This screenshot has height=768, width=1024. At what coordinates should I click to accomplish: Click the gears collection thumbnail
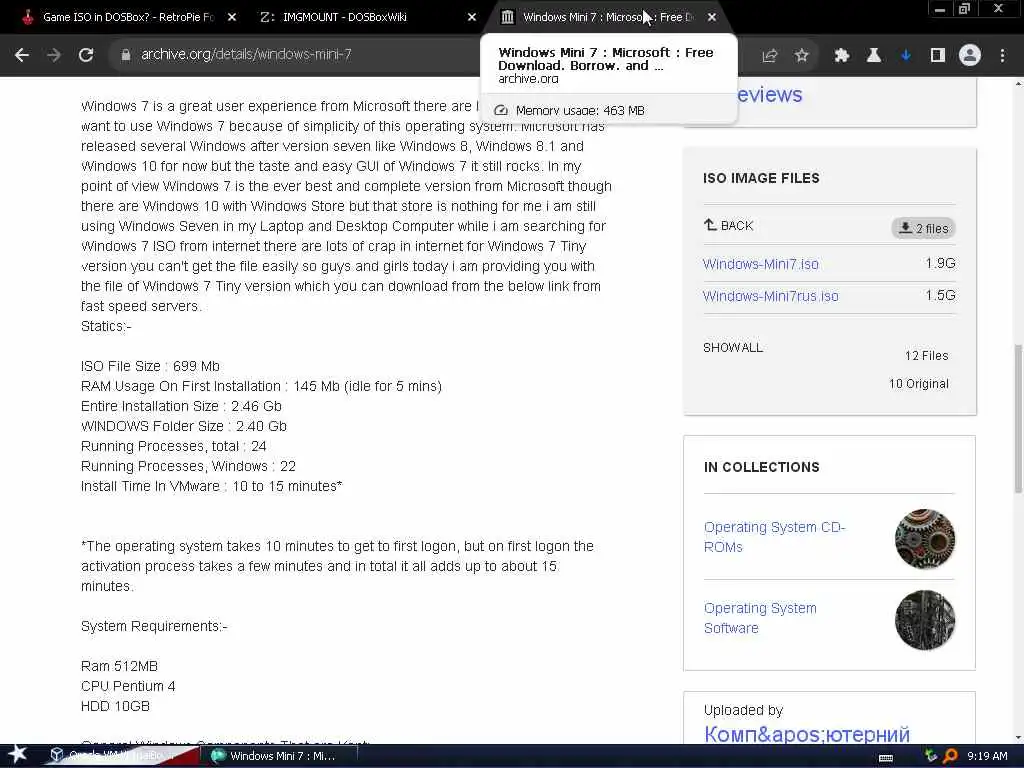pyautogui.click(x=925, y=539)
